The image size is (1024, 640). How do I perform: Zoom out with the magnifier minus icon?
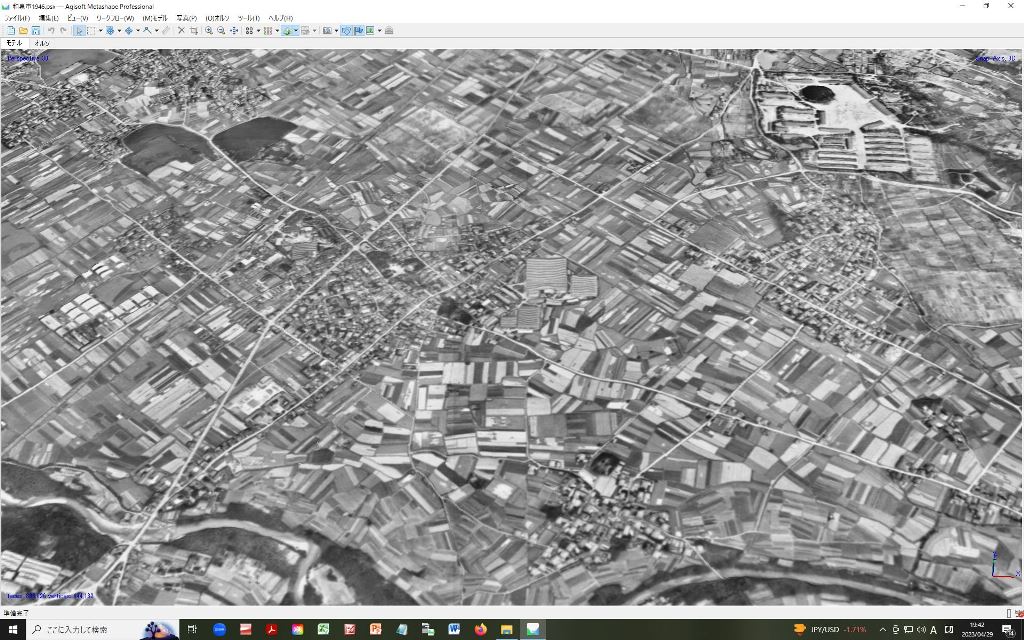tap(221, 31)
